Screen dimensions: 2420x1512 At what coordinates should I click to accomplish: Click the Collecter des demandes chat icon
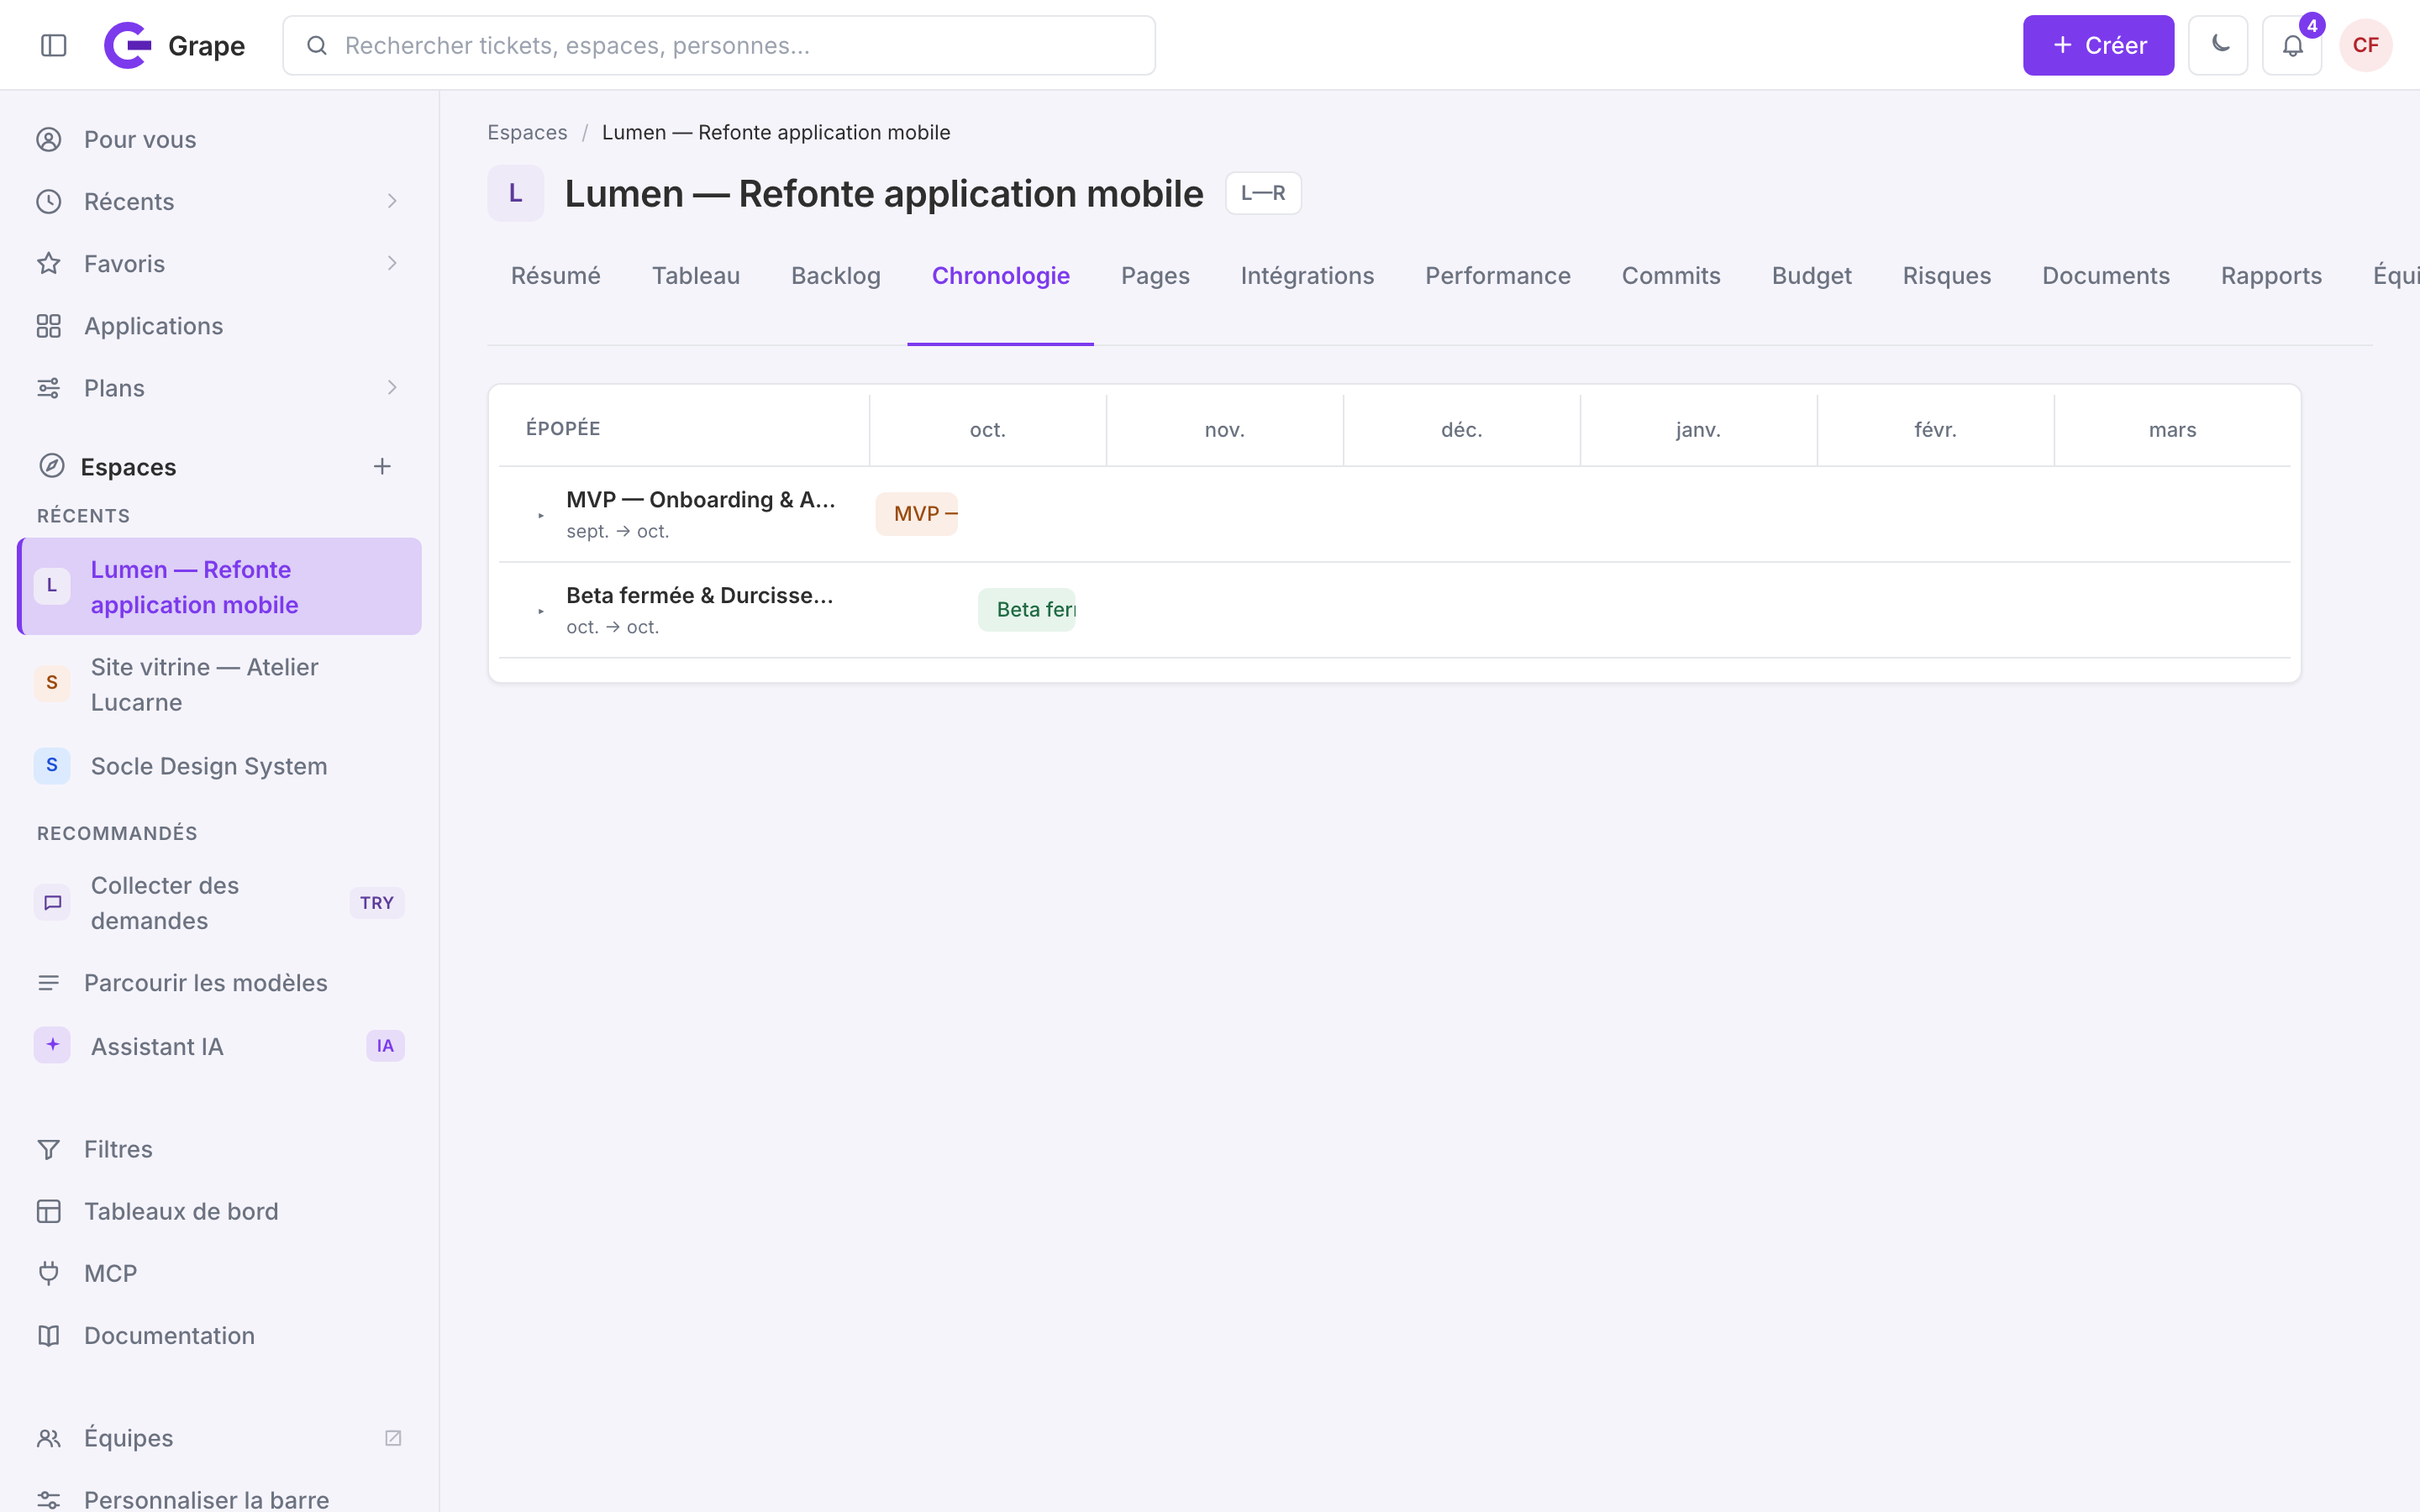[52, 902]
